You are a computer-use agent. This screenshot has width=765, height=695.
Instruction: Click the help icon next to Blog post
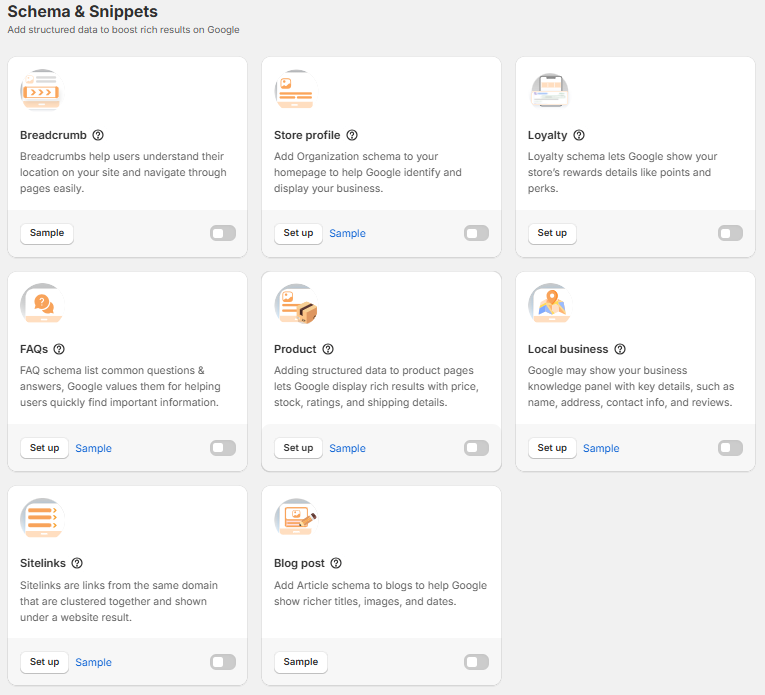tap(336, 563)
